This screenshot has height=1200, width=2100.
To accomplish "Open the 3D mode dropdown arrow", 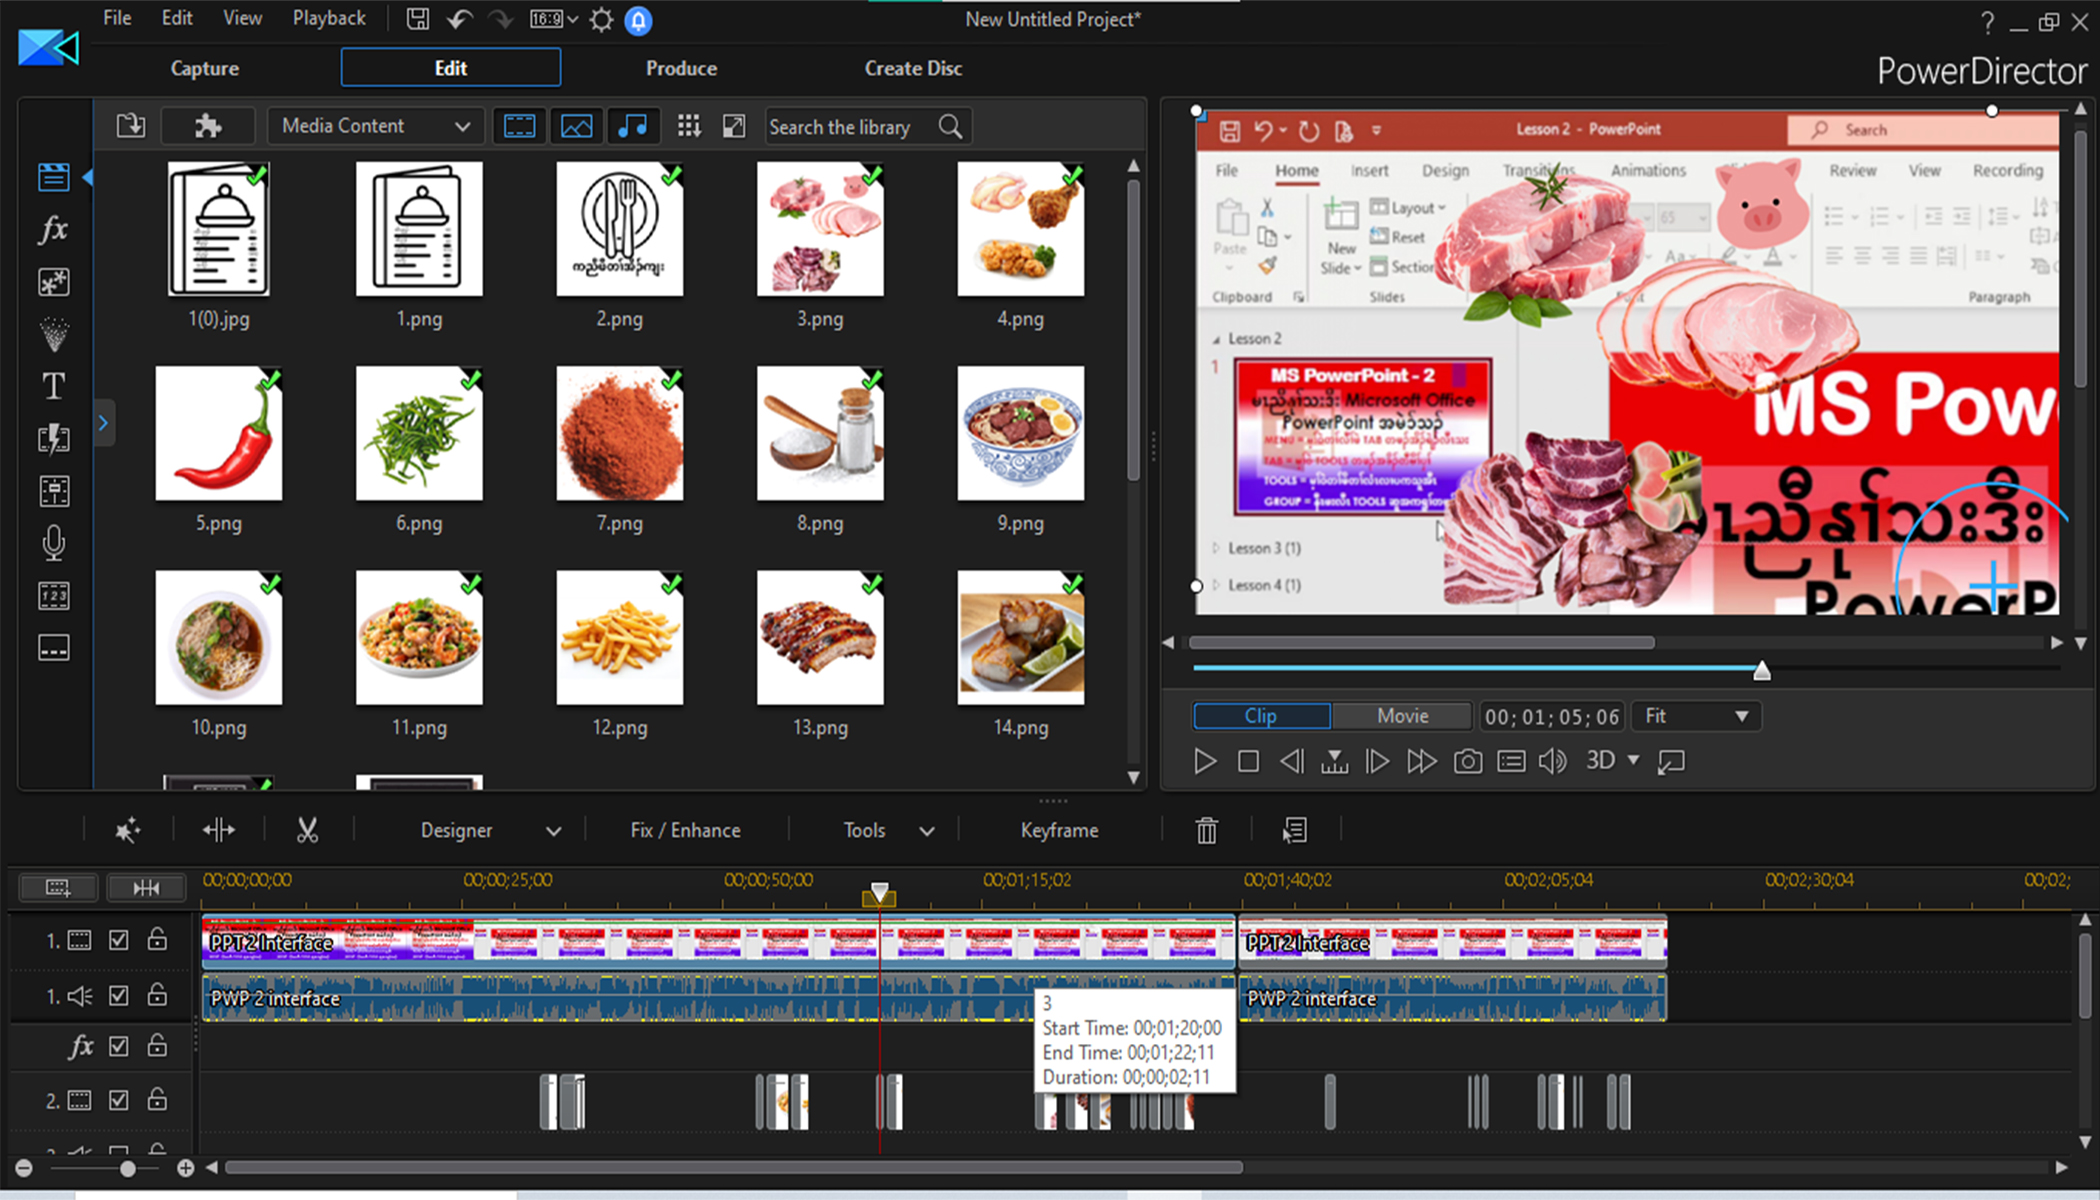I will click(1634, 760).
